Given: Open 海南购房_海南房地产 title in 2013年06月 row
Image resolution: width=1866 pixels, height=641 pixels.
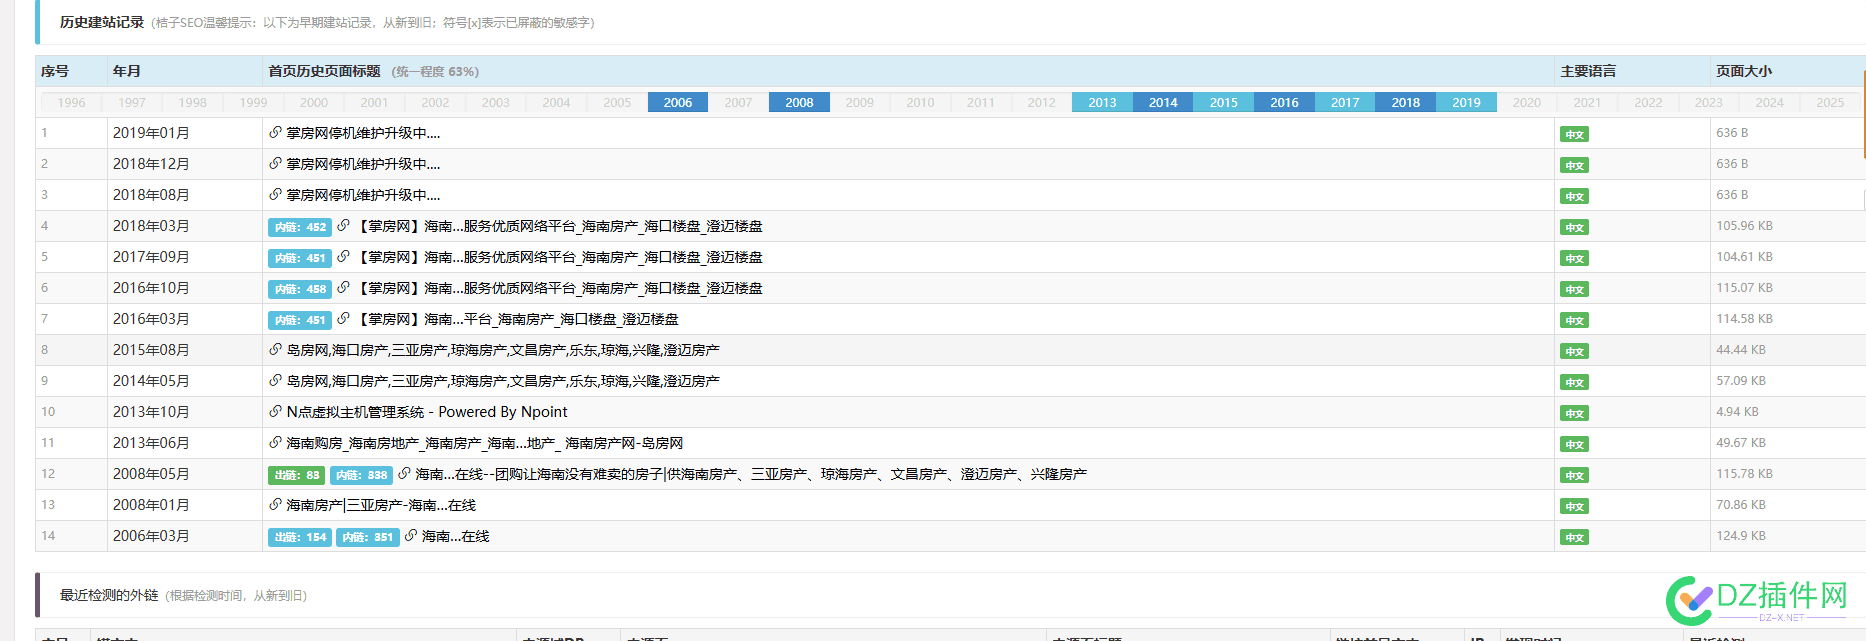Looking at the screenshot, I should pos(485,443).
